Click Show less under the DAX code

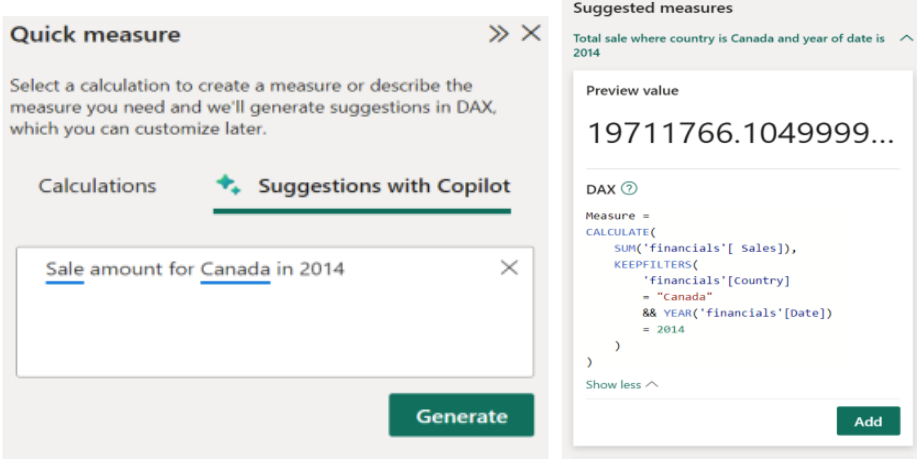pyautogui.click(x=622, y=384)
